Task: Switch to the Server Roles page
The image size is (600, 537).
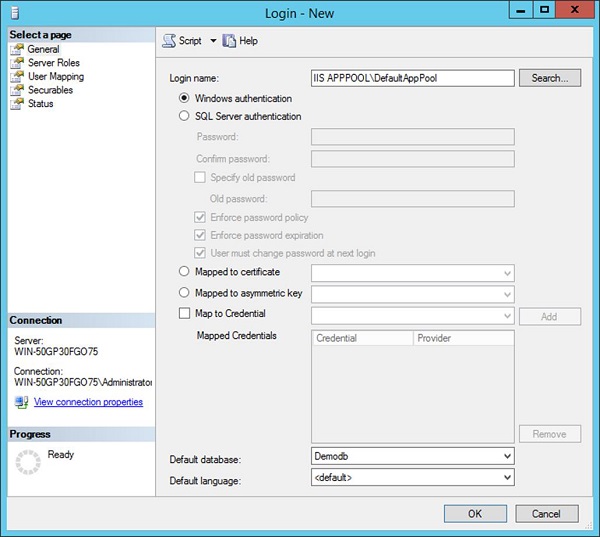Action: 53,63
